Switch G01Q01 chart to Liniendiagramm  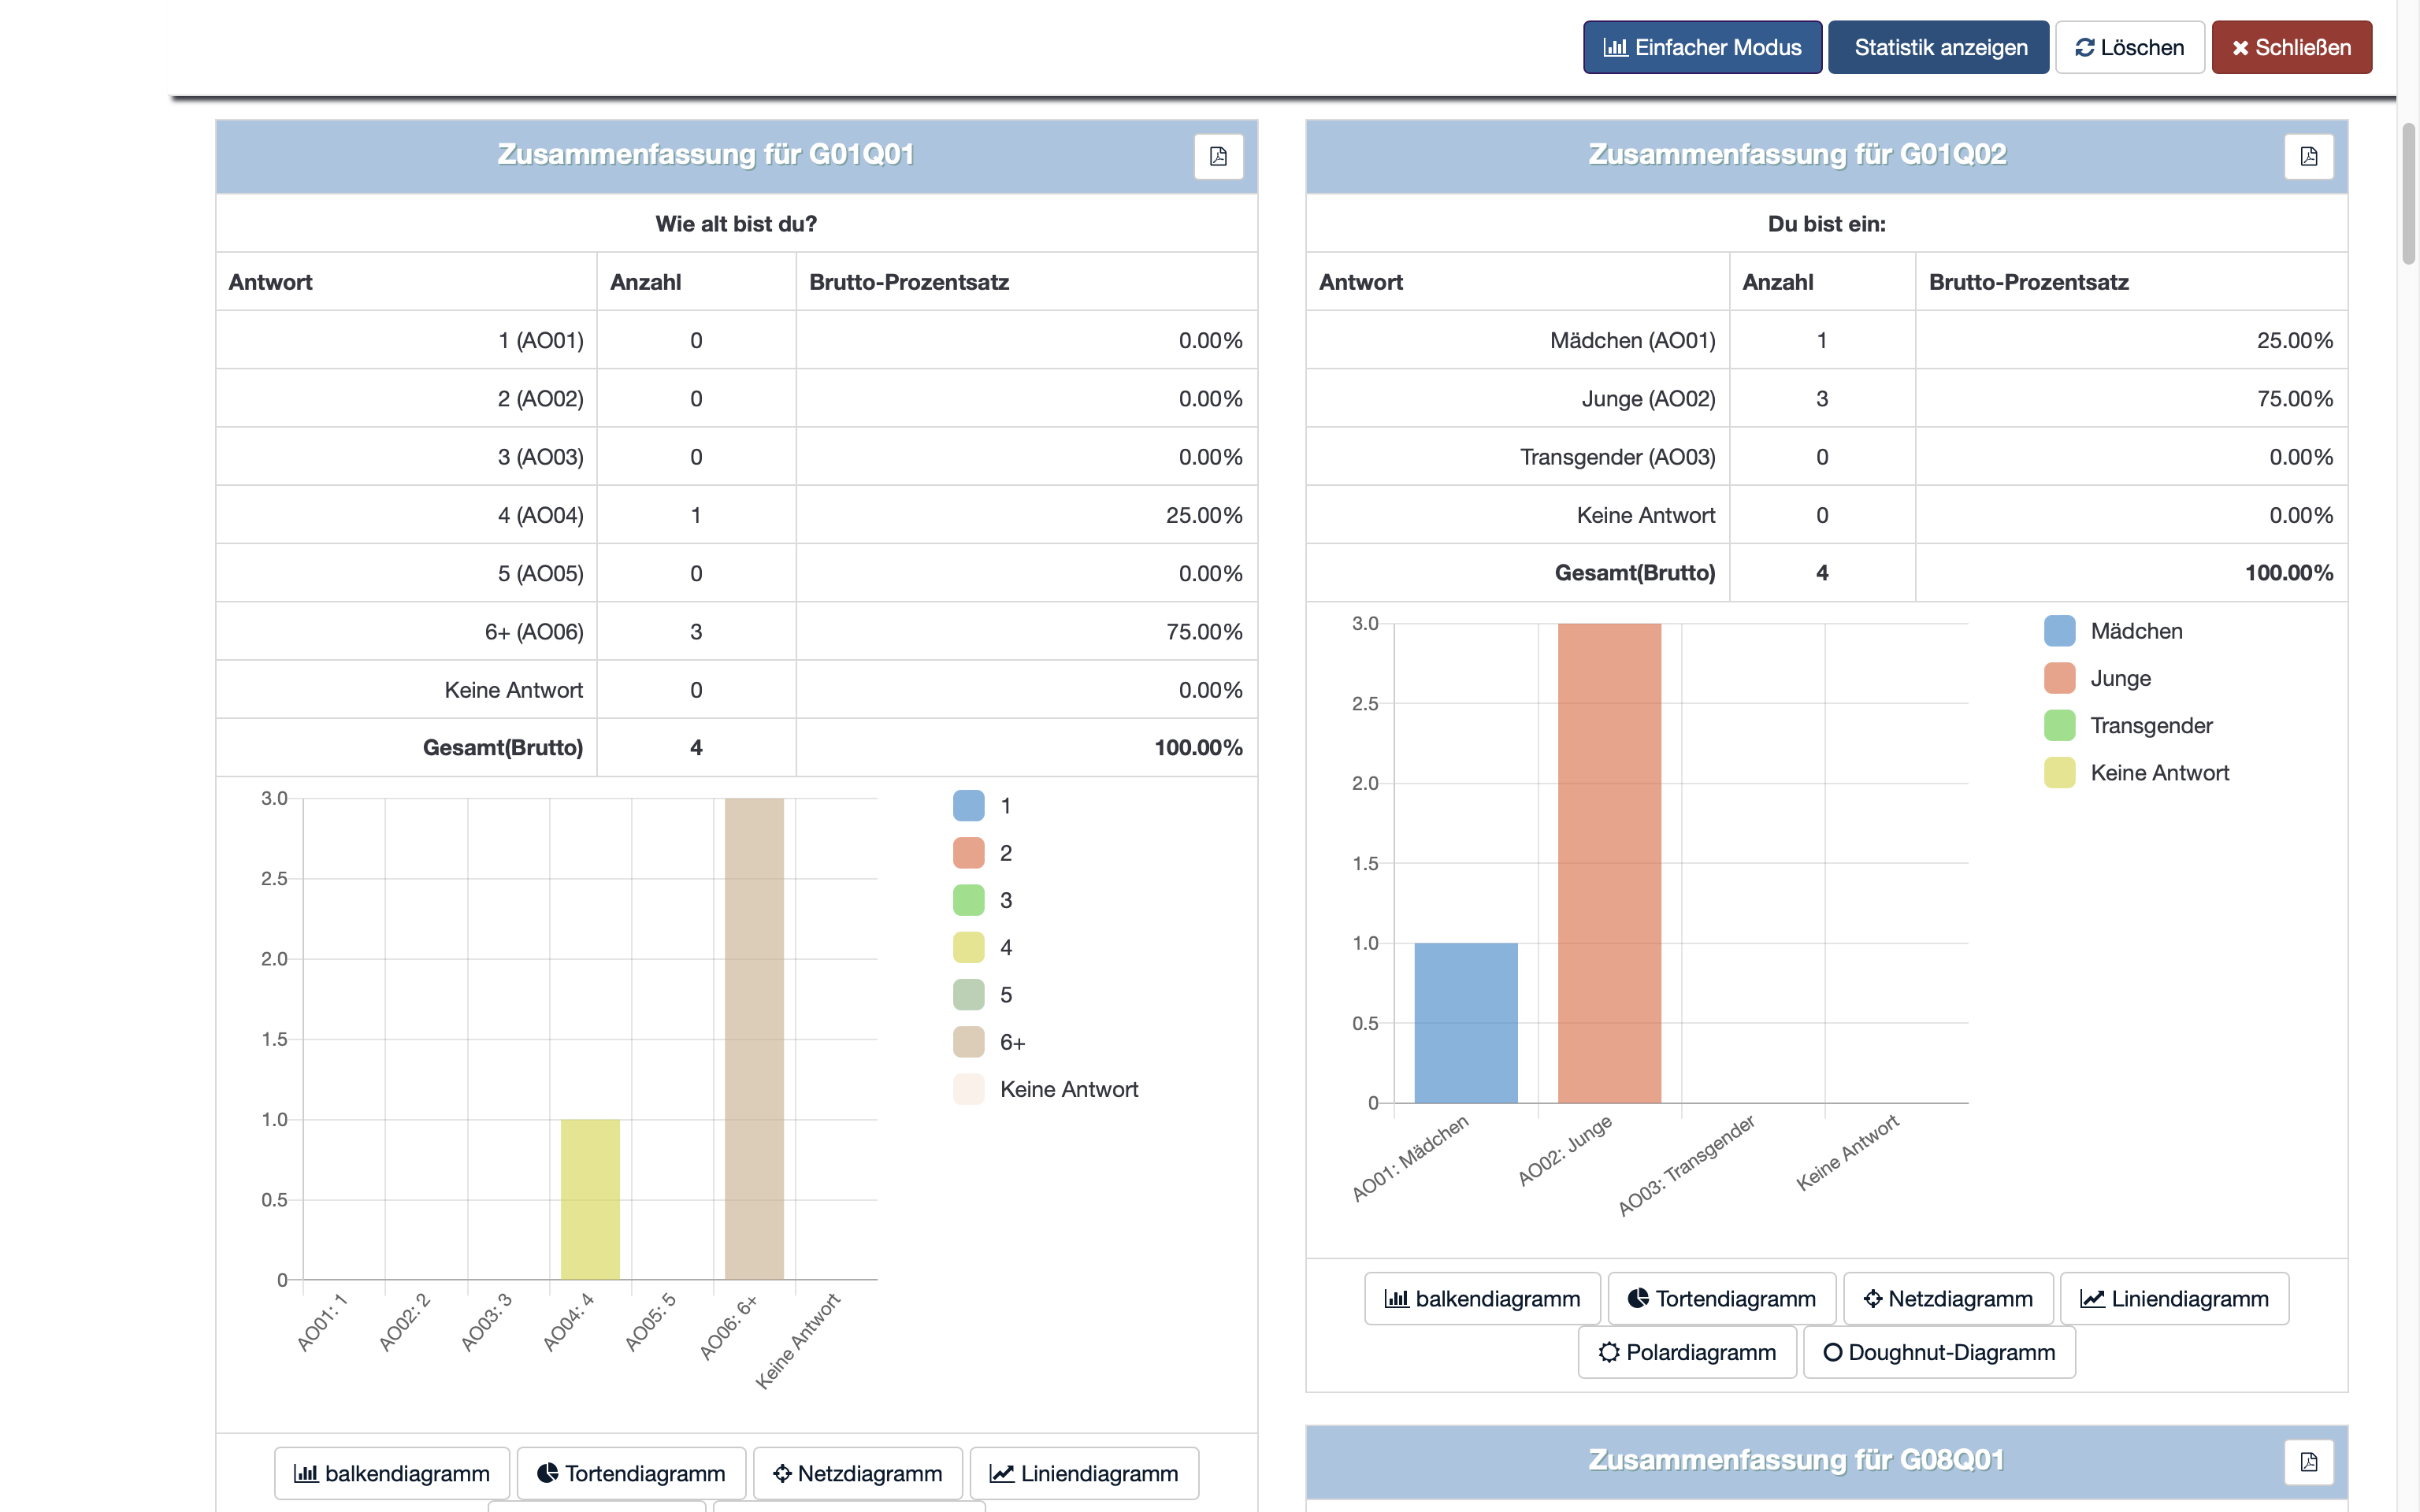(1084, 1473)
